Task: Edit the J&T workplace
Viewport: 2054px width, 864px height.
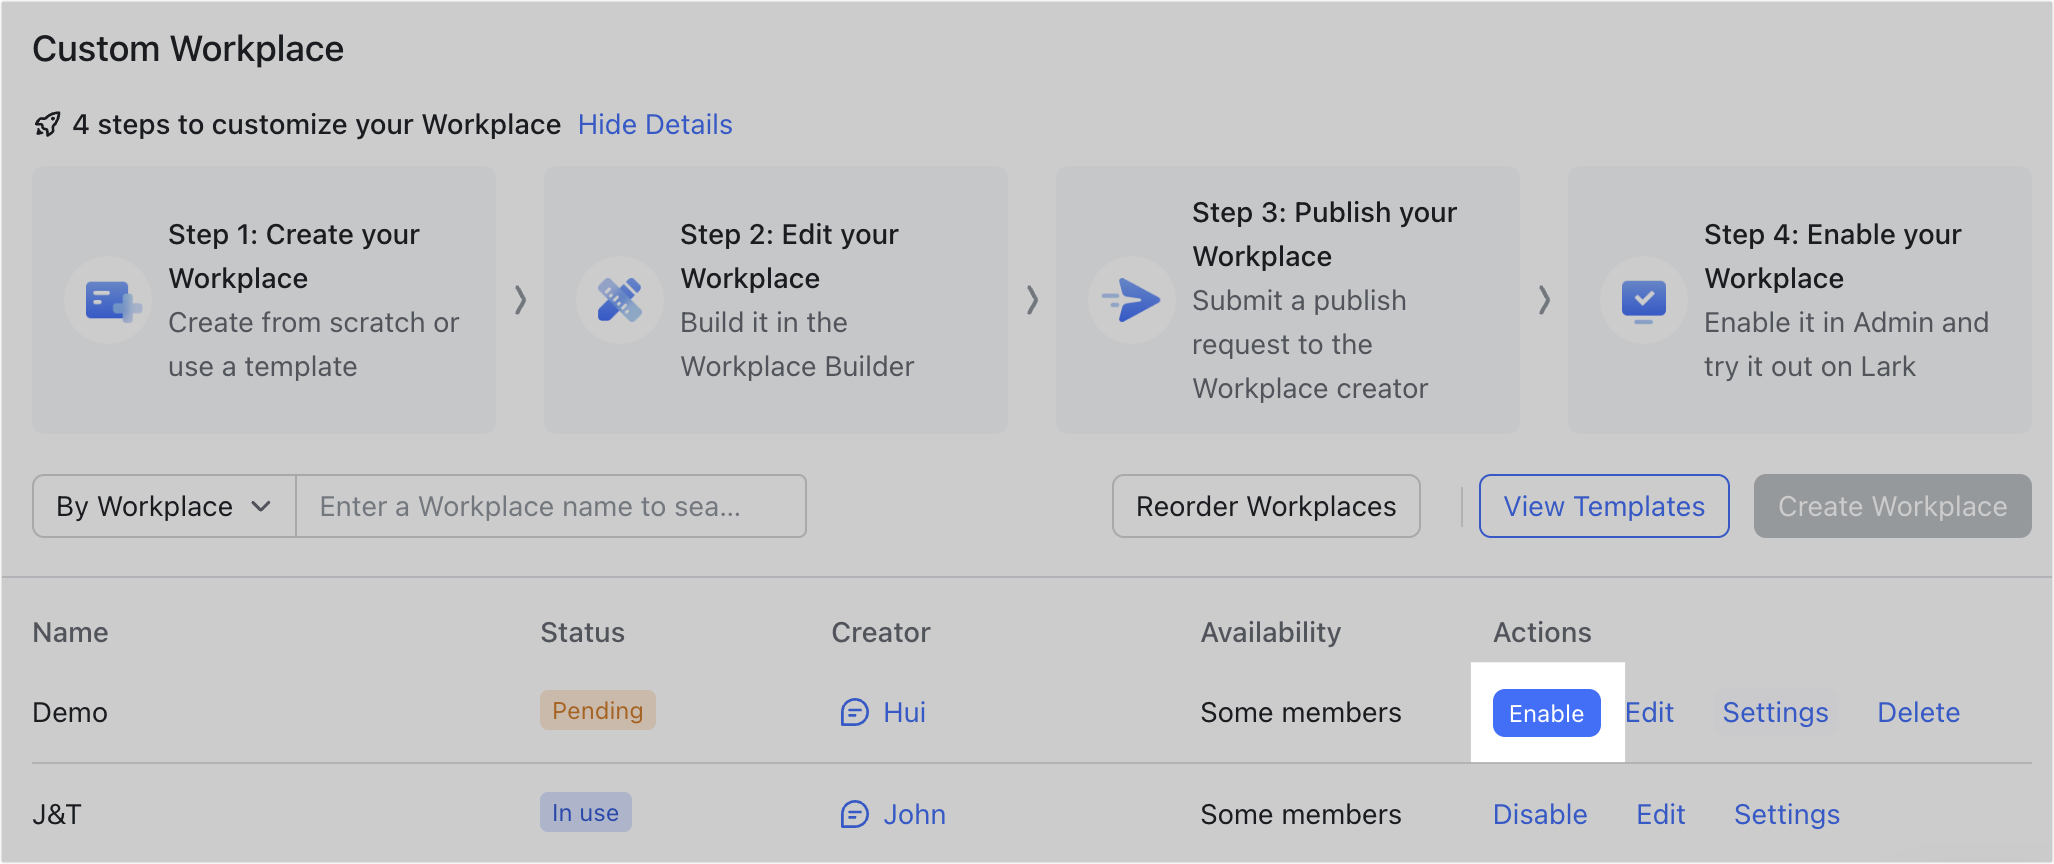Action: click(1661, 814)
